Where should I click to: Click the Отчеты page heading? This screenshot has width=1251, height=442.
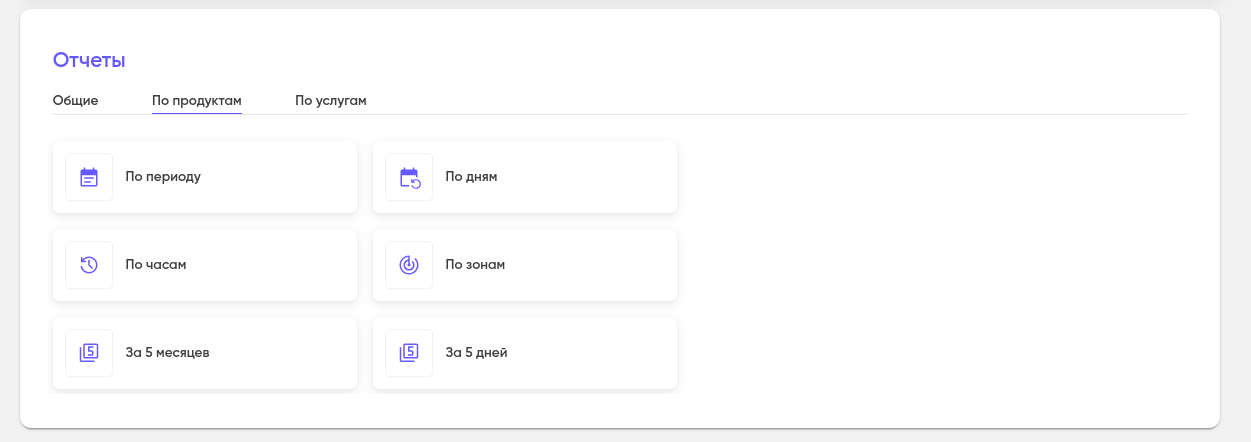click(x=89, y=60)
